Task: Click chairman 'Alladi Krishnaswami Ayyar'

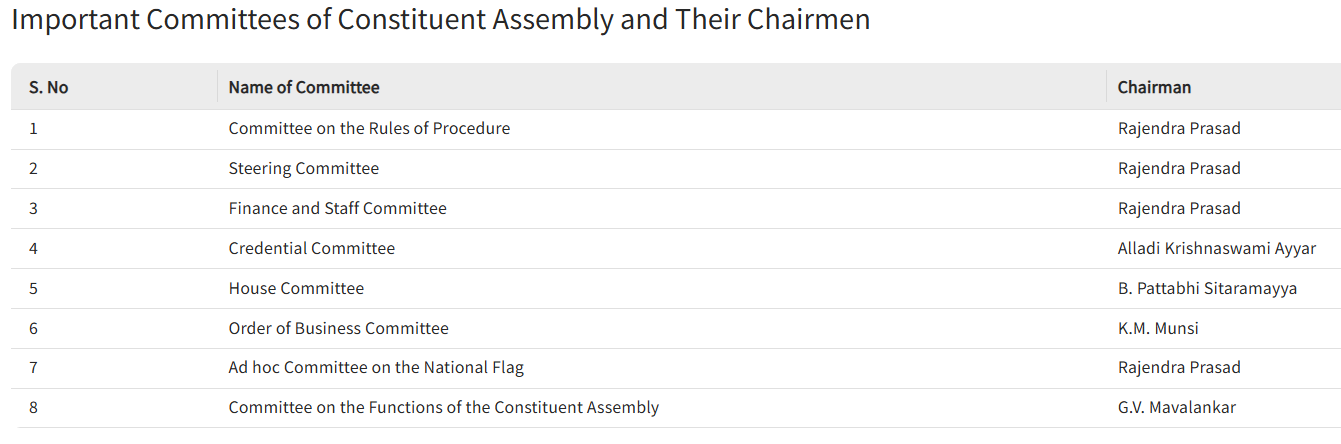Action: pyautogui.click(x=1217, y=248)
